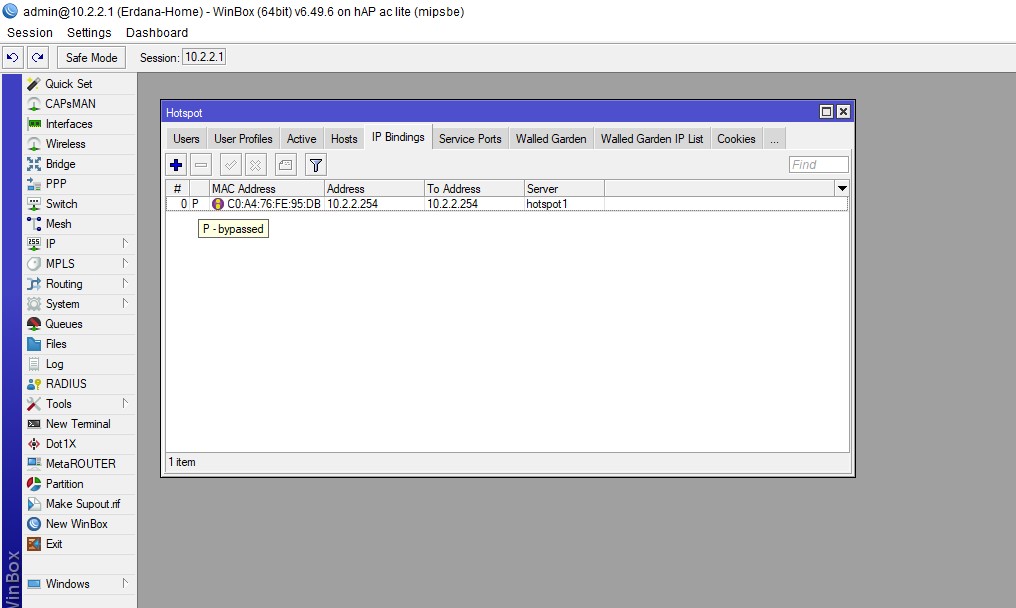Click the Find search field
Viewport: 1016px width, 608px height.
(818, 165)
